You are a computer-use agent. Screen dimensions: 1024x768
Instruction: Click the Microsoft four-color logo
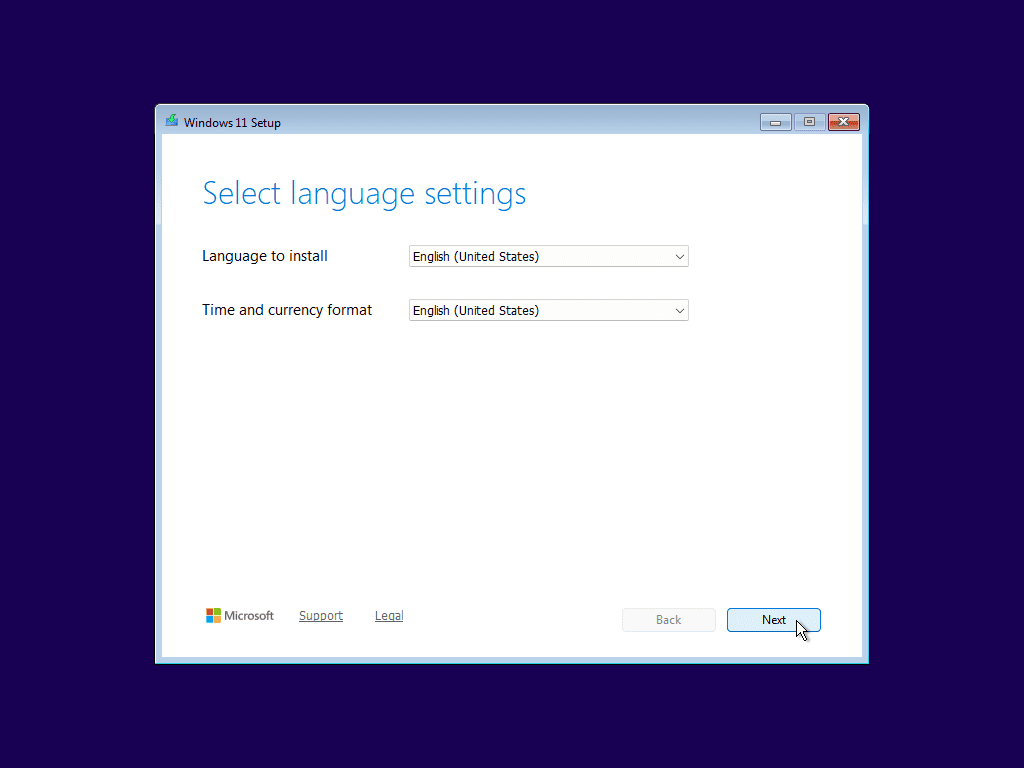(x=213, y=616)
